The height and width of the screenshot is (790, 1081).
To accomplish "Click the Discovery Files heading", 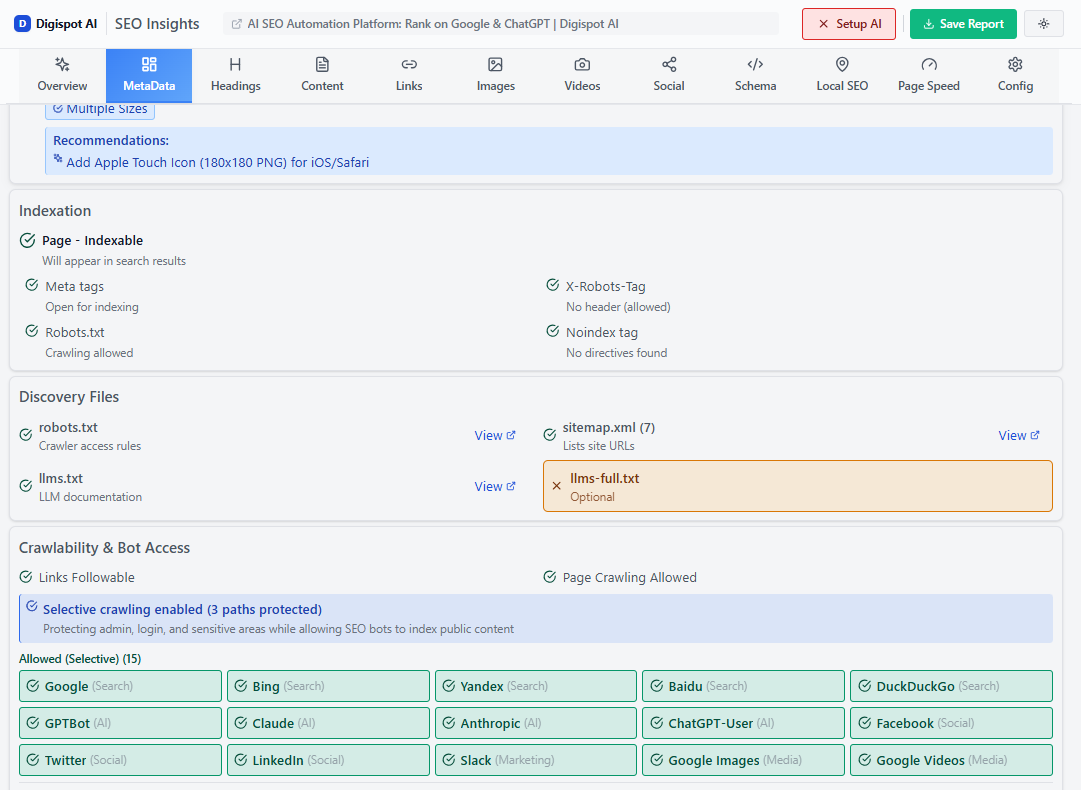I will [69, 397].
